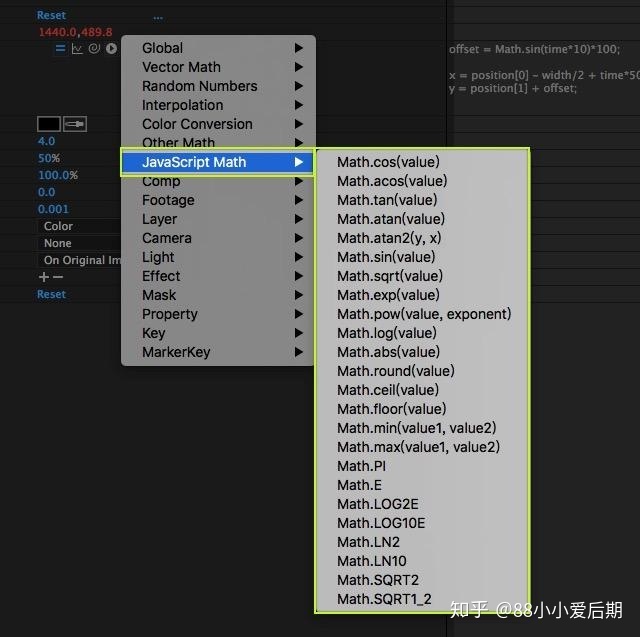This screenshot has height=637, width=640.
Task: Choose Math.abs(value) from the submenu
Action: (x=422, y=352)
